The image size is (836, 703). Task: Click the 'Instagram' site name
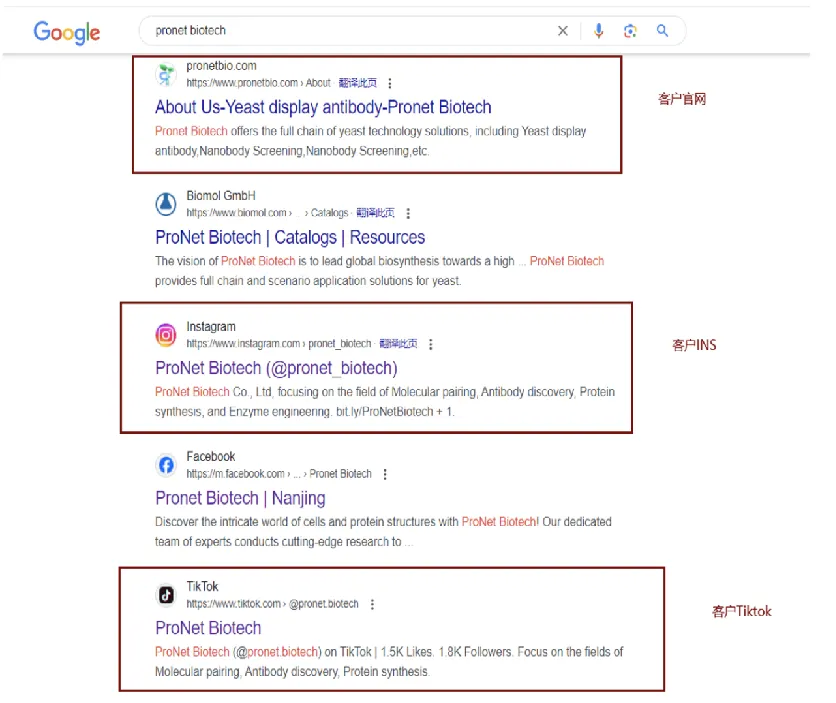point(211,326)
